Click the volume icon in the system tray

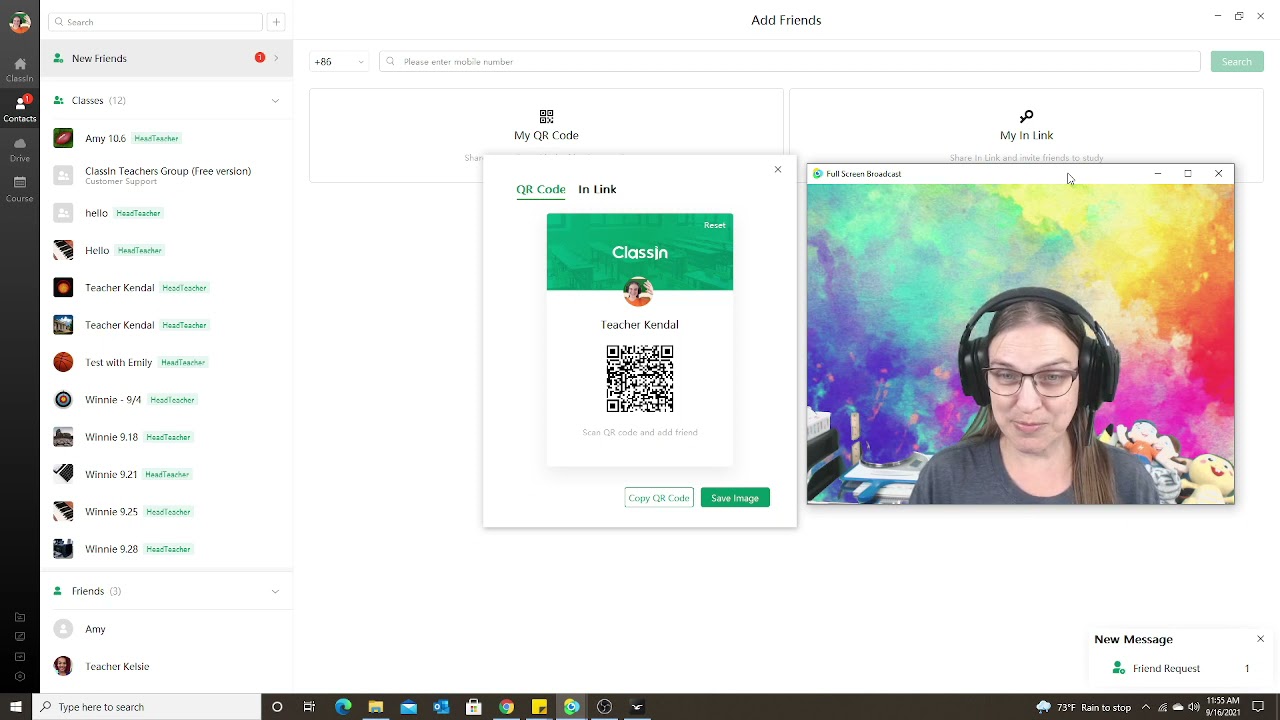[1194, 707]
